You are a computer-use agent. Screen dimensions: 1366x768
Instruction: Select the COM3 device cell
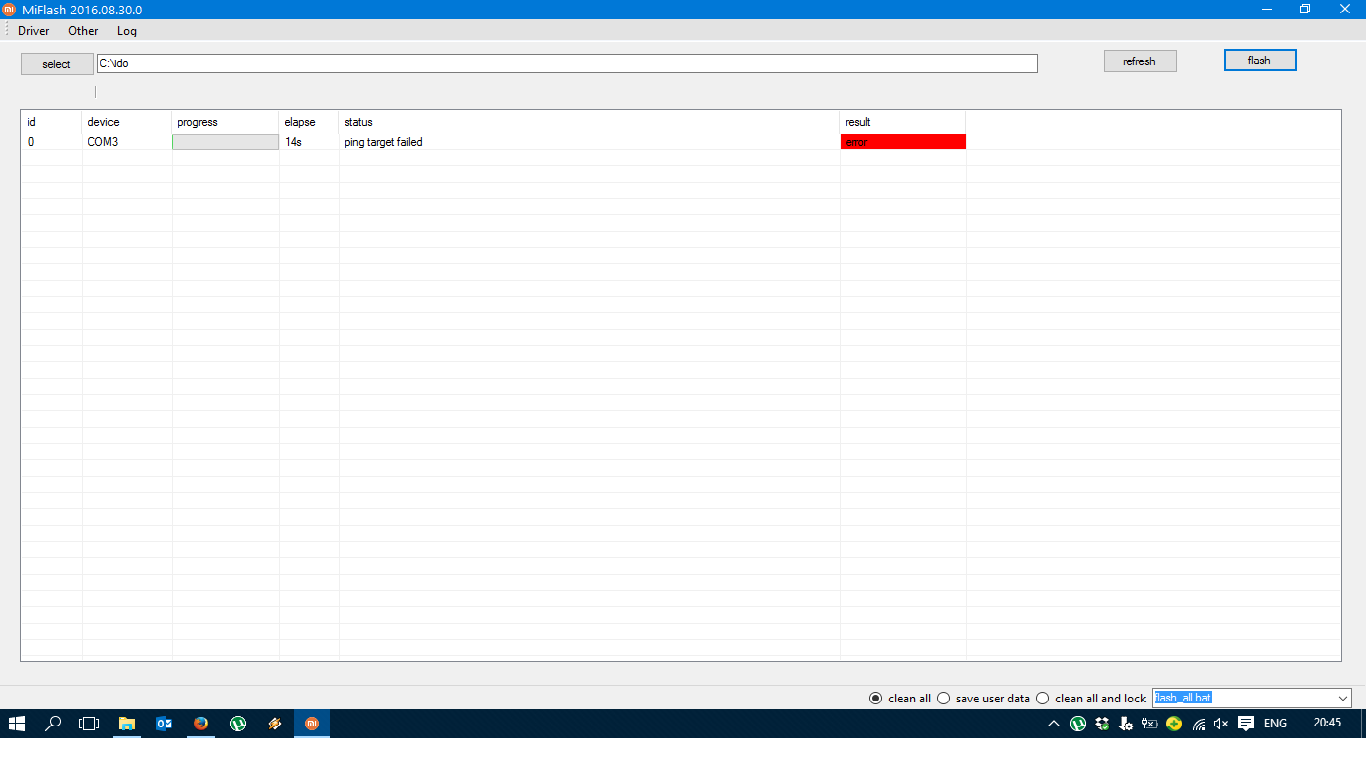[x=127, y=142]
